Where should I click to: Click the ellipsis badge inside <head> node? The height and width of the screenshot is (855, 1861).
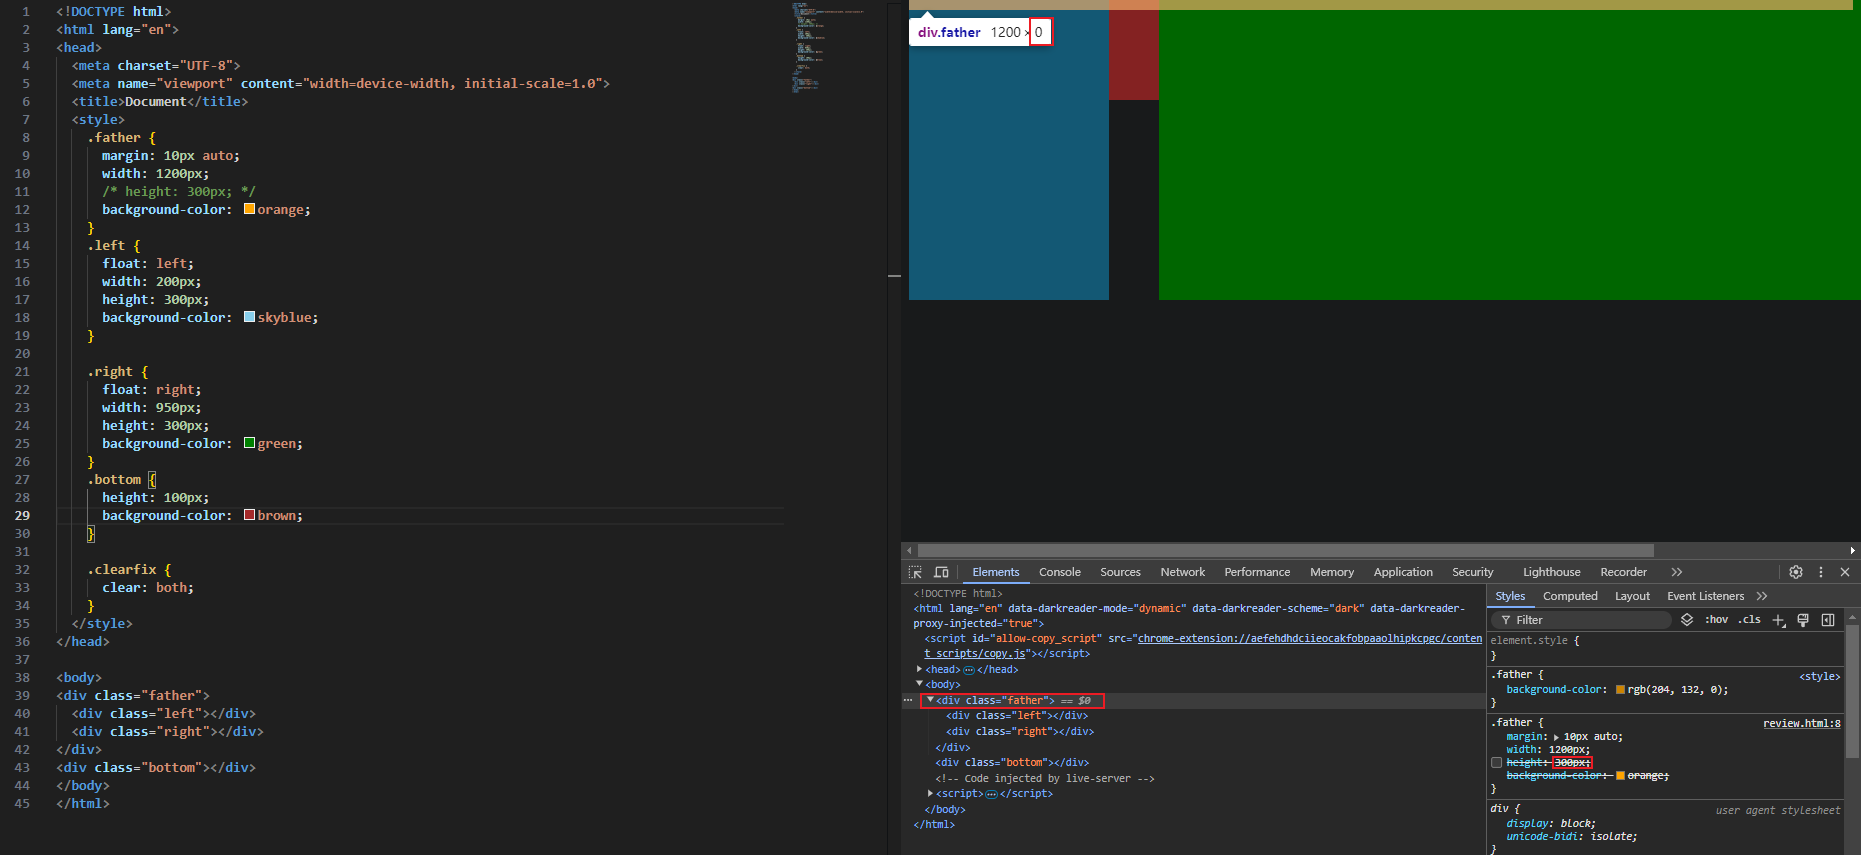(x=969, y=670)
